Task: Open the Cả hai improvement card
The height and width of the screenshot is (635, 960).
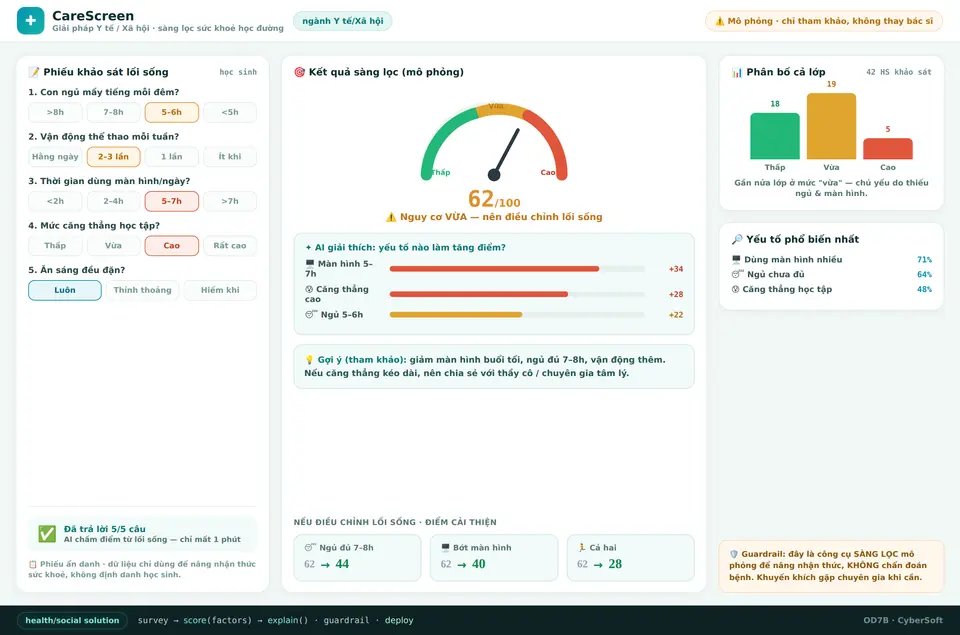Action: pos(631,557)
